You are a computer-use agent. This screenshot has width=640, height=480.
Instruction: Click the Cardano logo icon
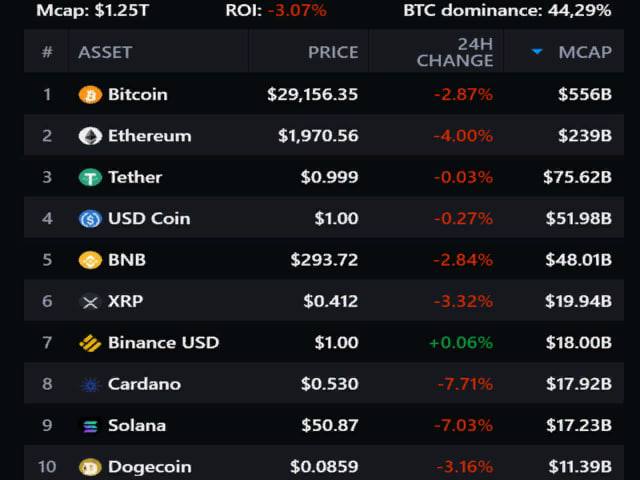tap(90, 385)
